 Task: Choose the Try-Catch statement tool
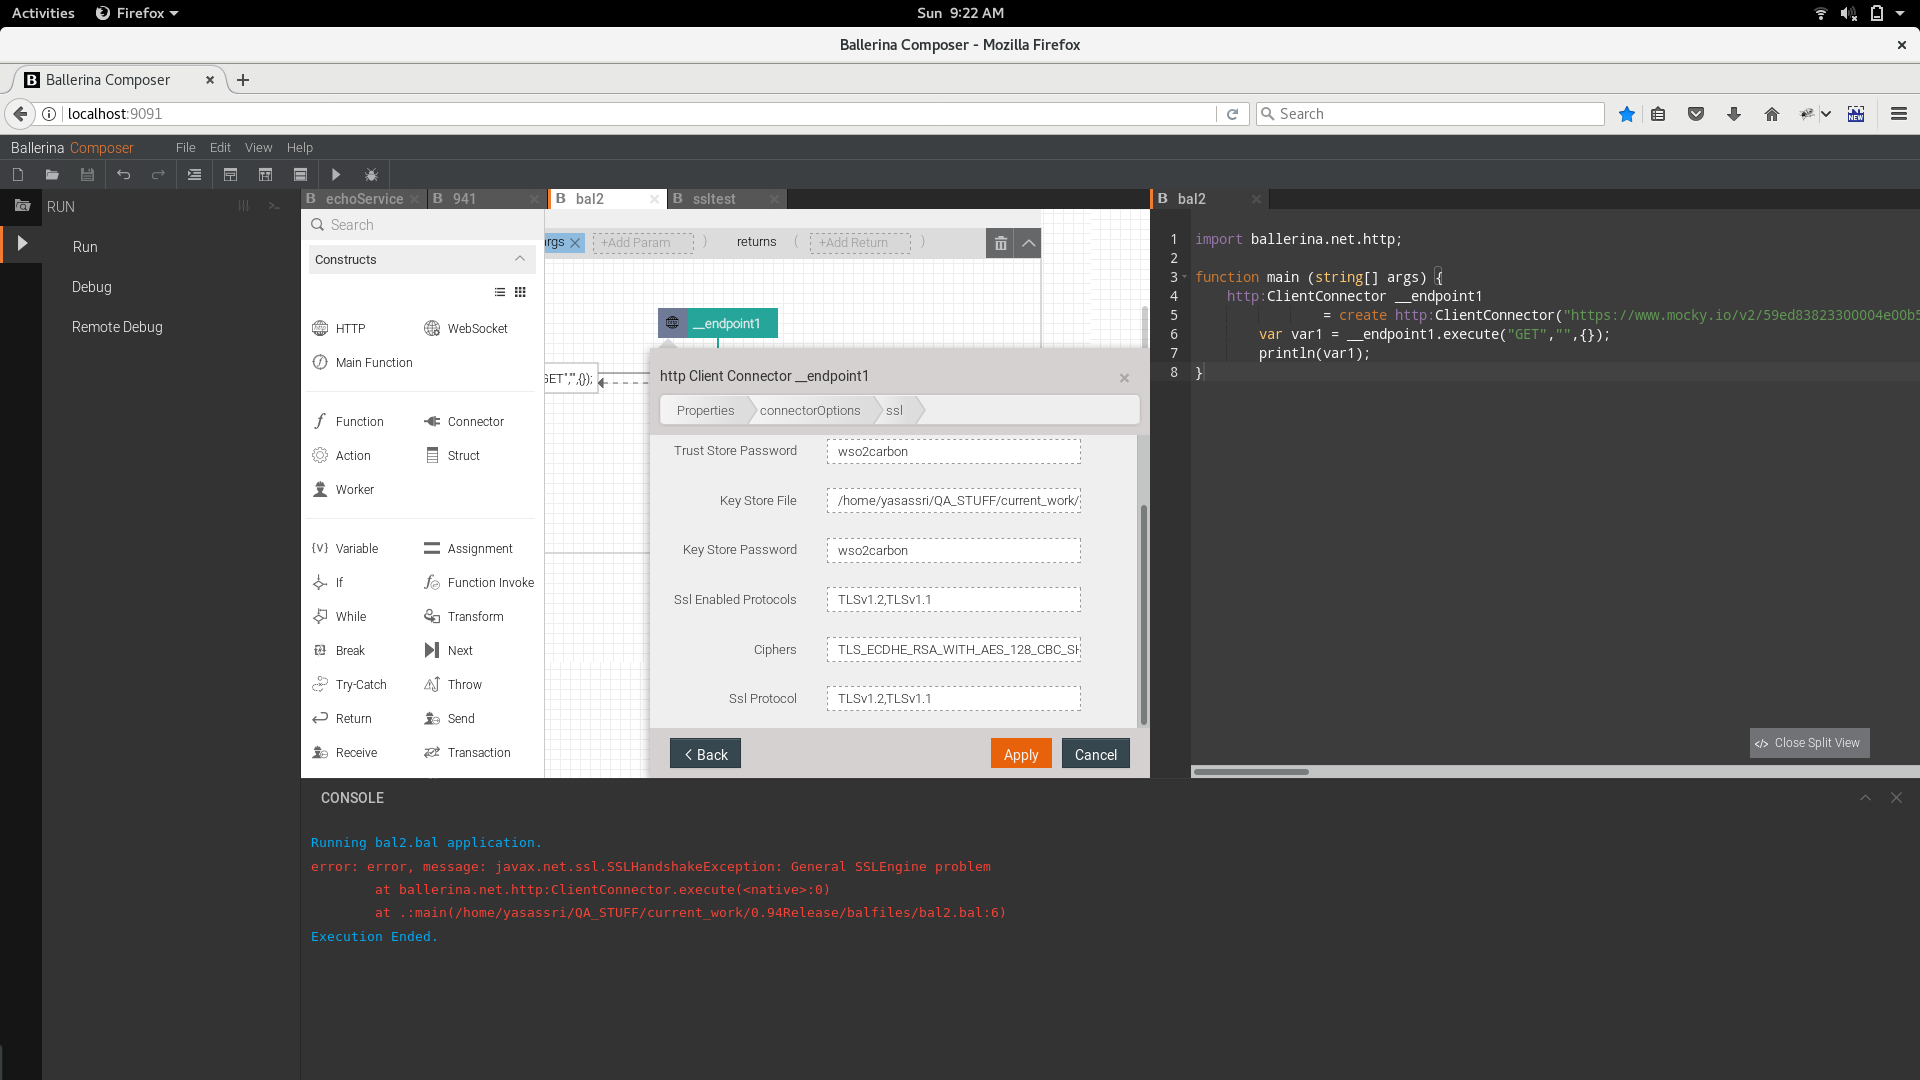[x=350, y=684]
